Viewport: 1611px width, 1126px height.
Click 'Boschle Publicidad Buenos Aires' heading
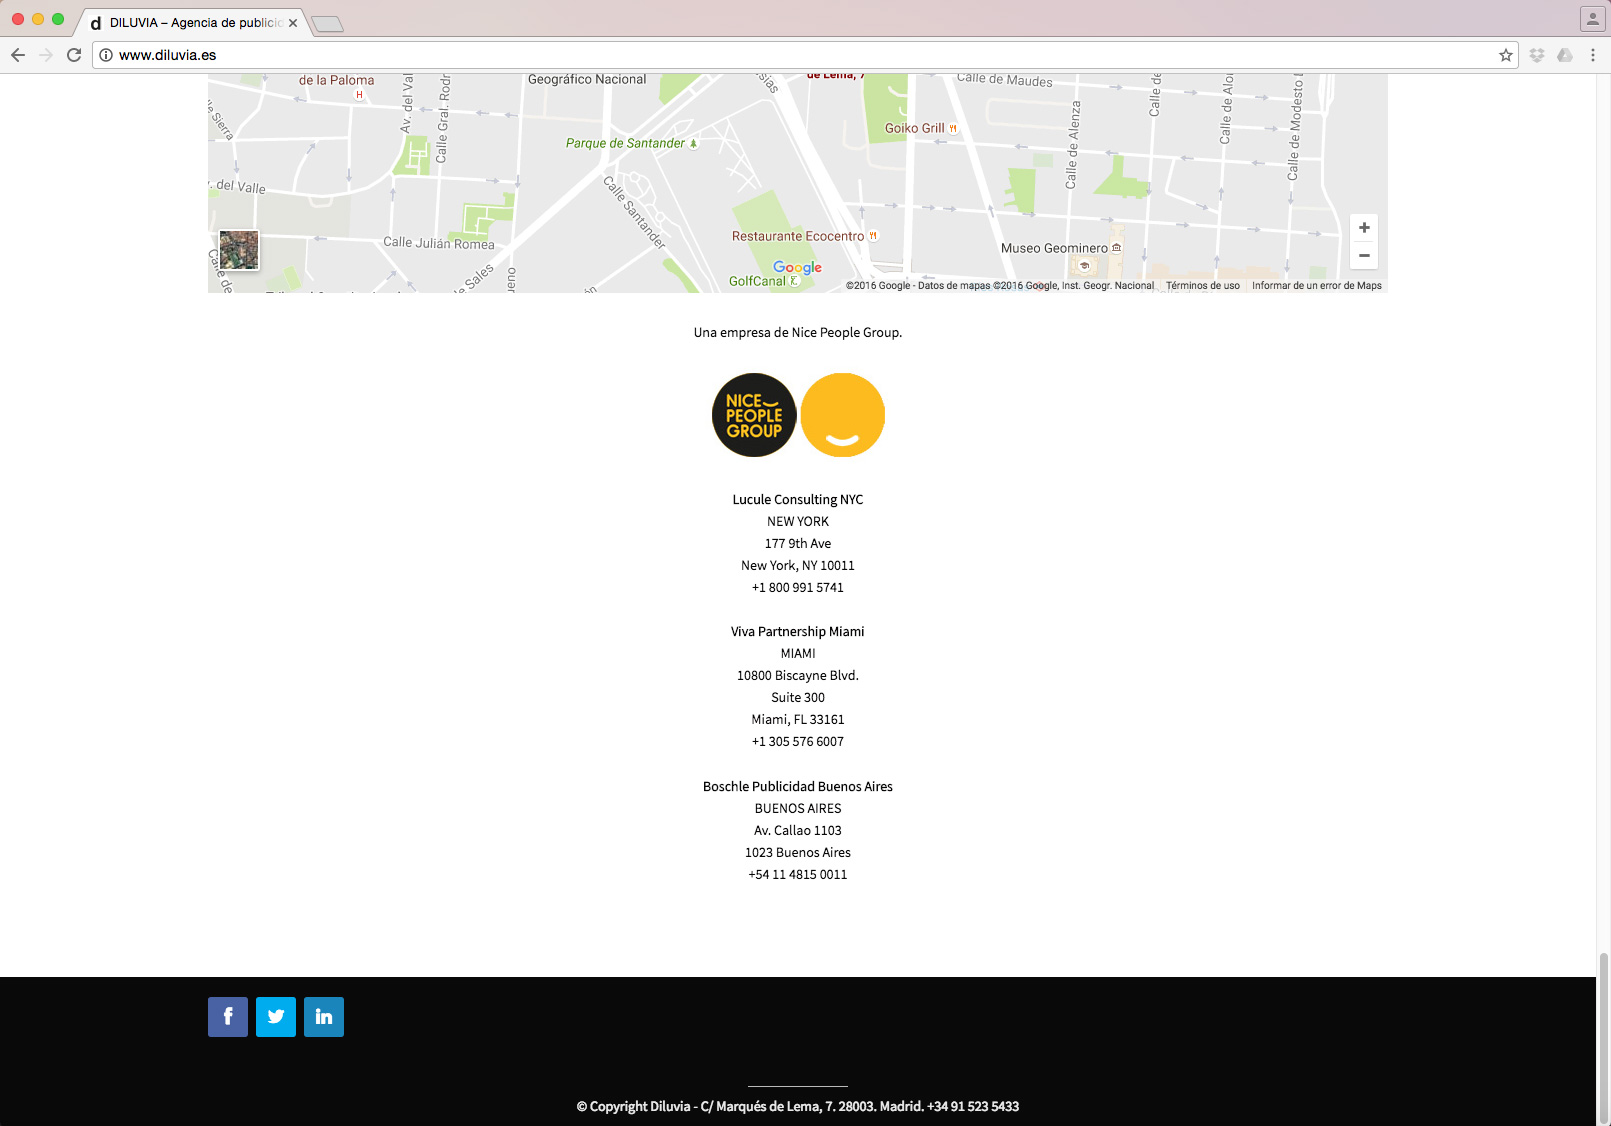coord(798,786)
